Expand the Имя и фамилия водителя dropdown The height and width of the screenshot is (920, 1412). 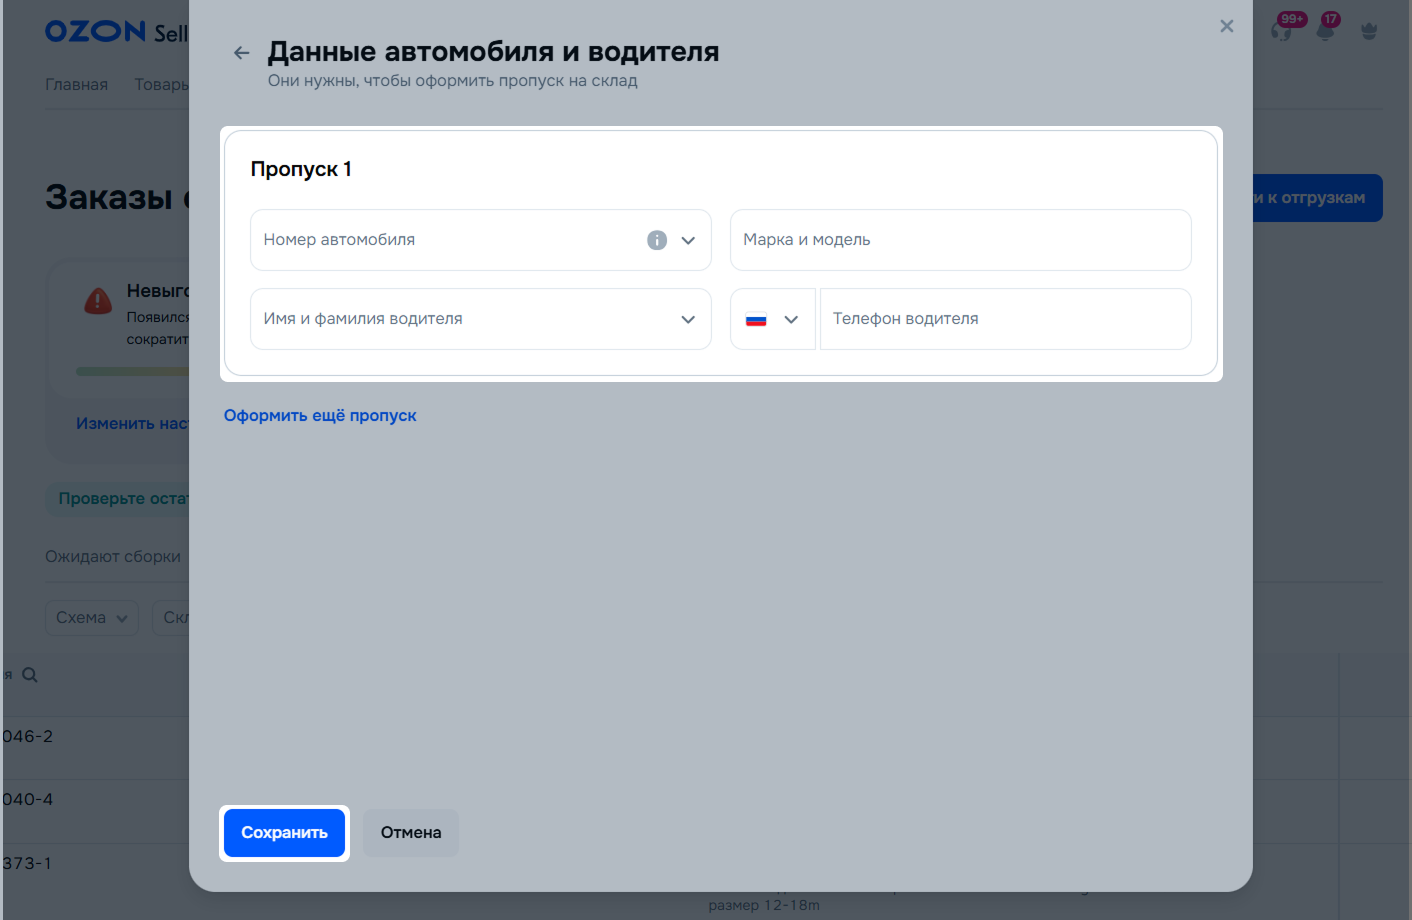click(688, 319)
